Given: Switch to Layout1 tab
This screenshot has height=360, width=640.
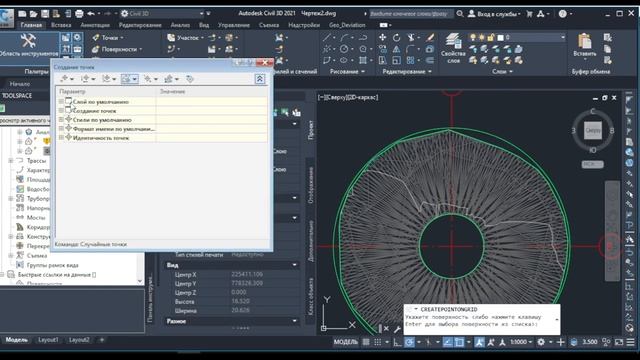Looking at the screenshot, I should [x=48, y=340].
